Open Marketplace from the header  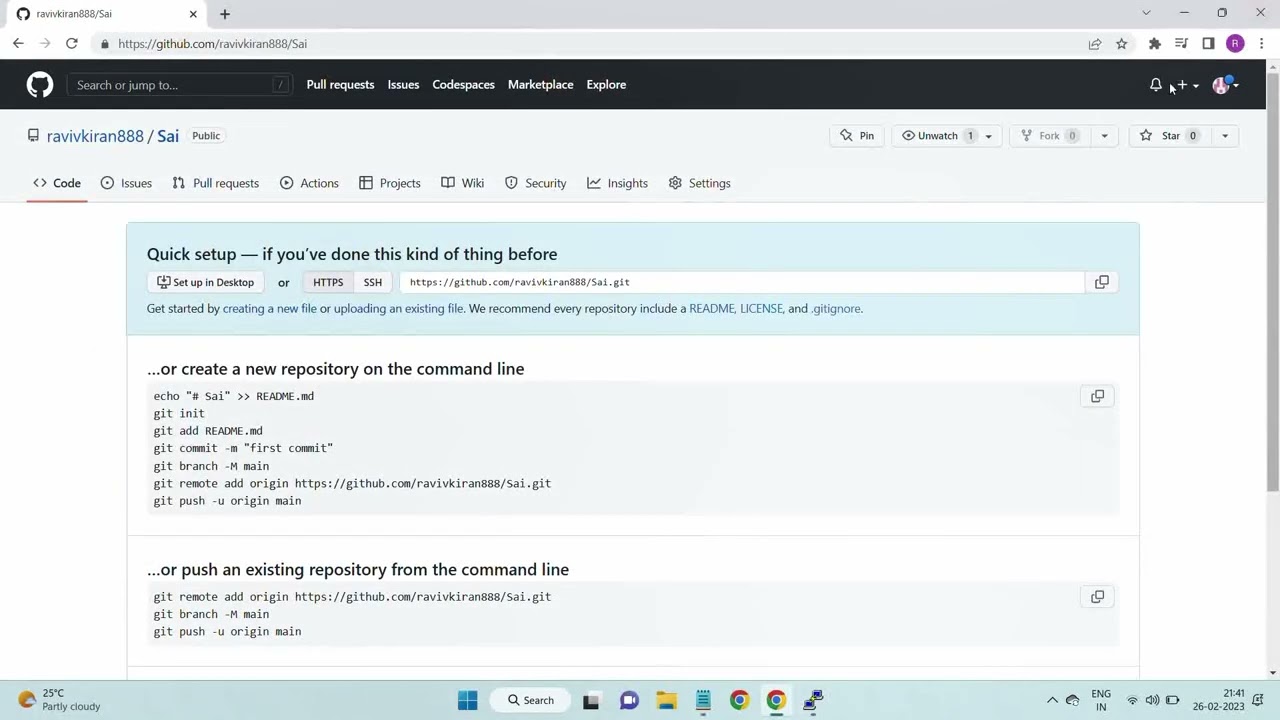pos(540,85)
